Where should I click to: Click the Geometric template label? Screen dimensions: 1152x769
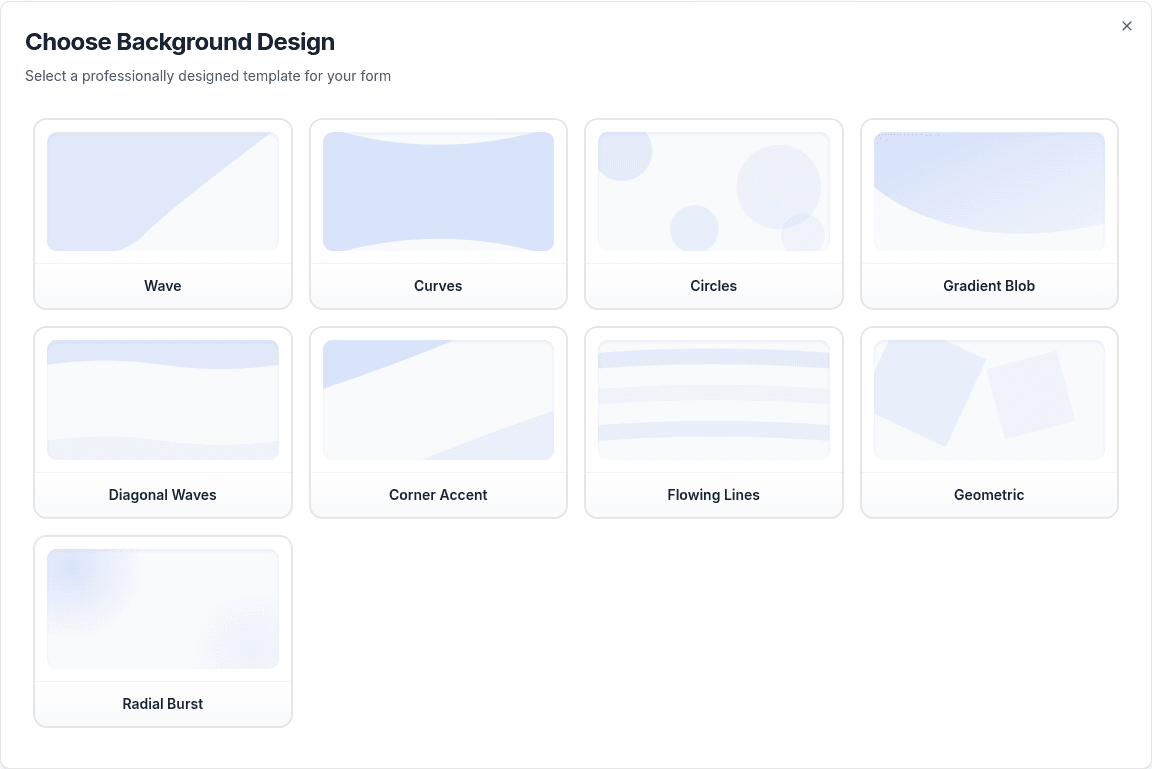(989, 494)
